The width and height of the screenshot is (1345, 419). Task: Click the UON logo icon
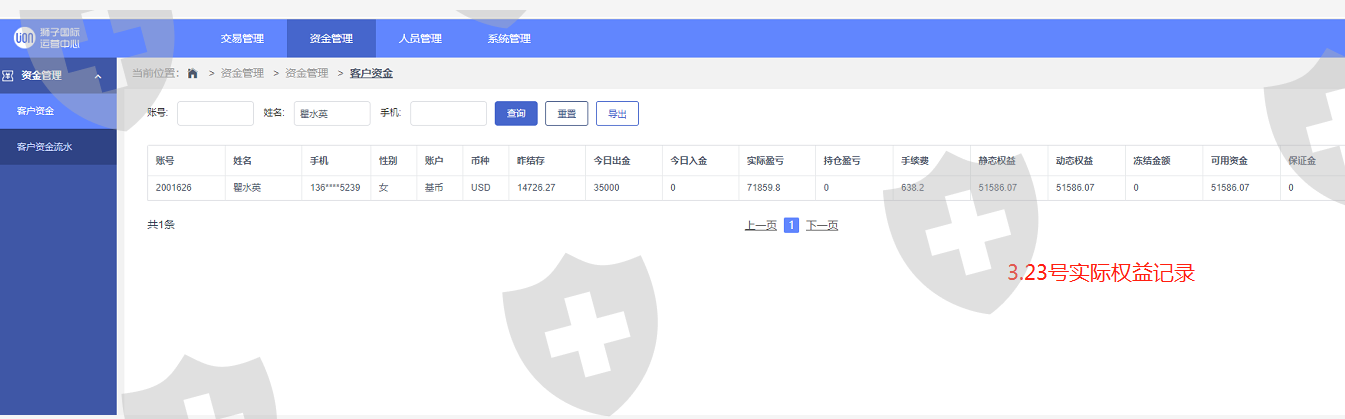coord(25,38)
